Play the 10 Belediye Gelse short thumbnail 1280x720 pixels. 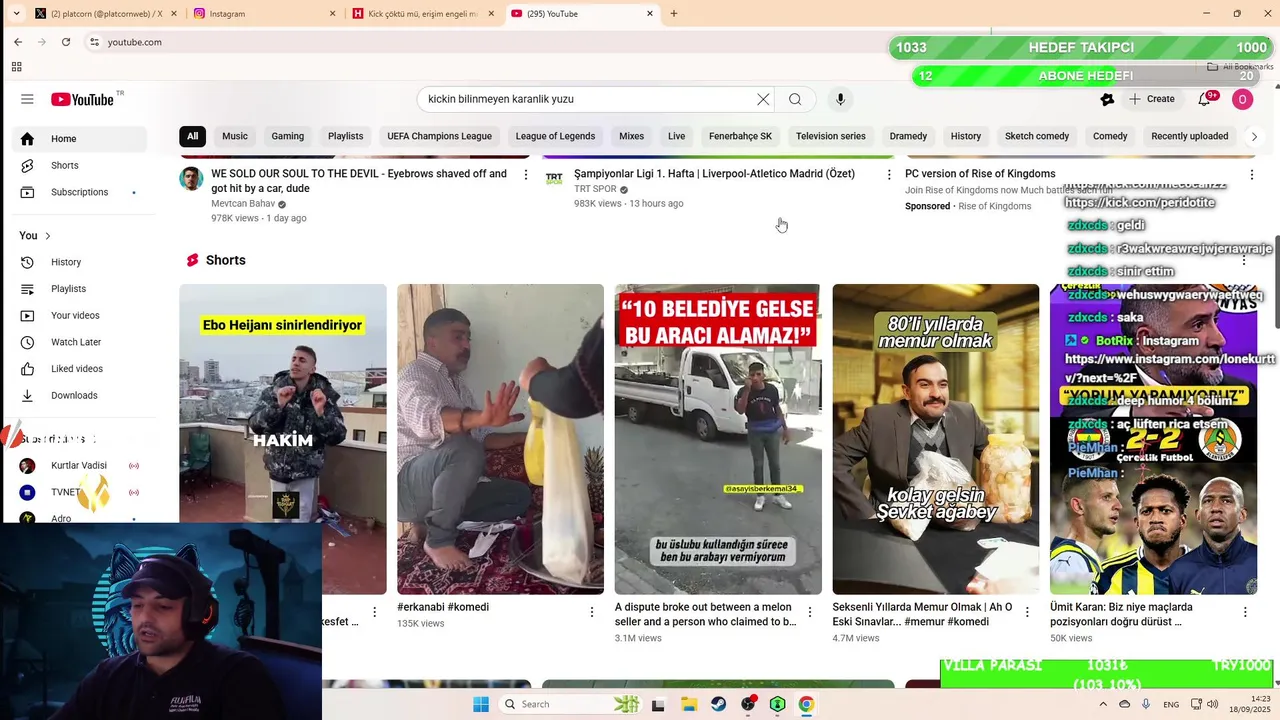tap(718, 439)
